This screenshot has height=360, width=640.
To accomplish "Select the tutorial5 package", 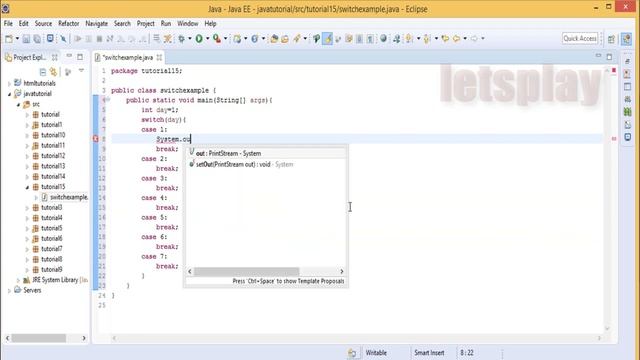I will pyautogui.click(x=47, y=228).
